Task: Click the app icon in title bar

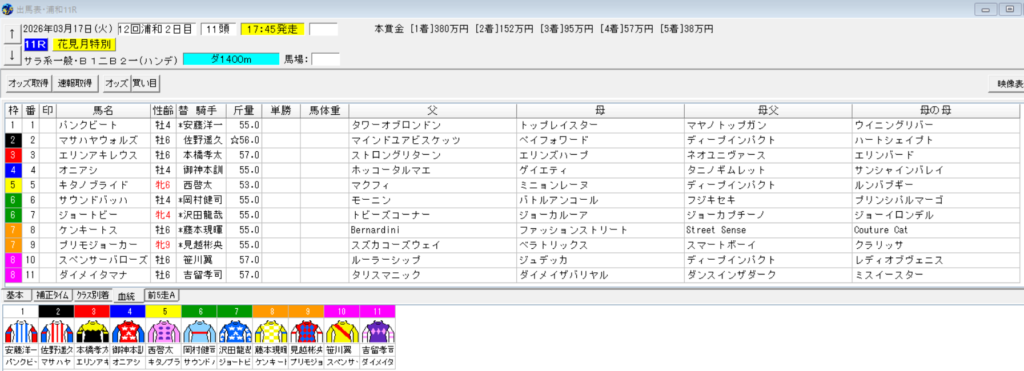Action: [x=8, y=9]
